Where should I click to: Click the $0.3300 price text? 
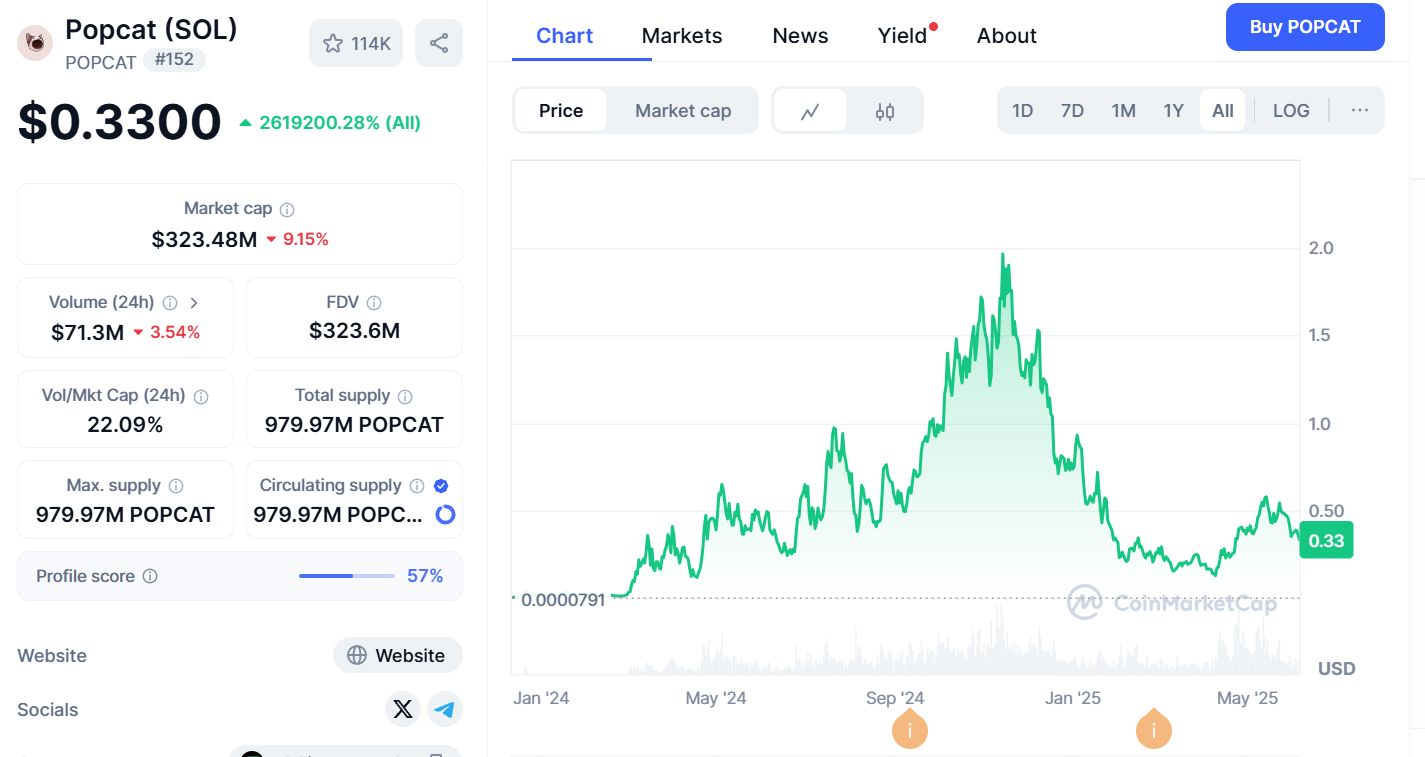(x=119, y=122)
